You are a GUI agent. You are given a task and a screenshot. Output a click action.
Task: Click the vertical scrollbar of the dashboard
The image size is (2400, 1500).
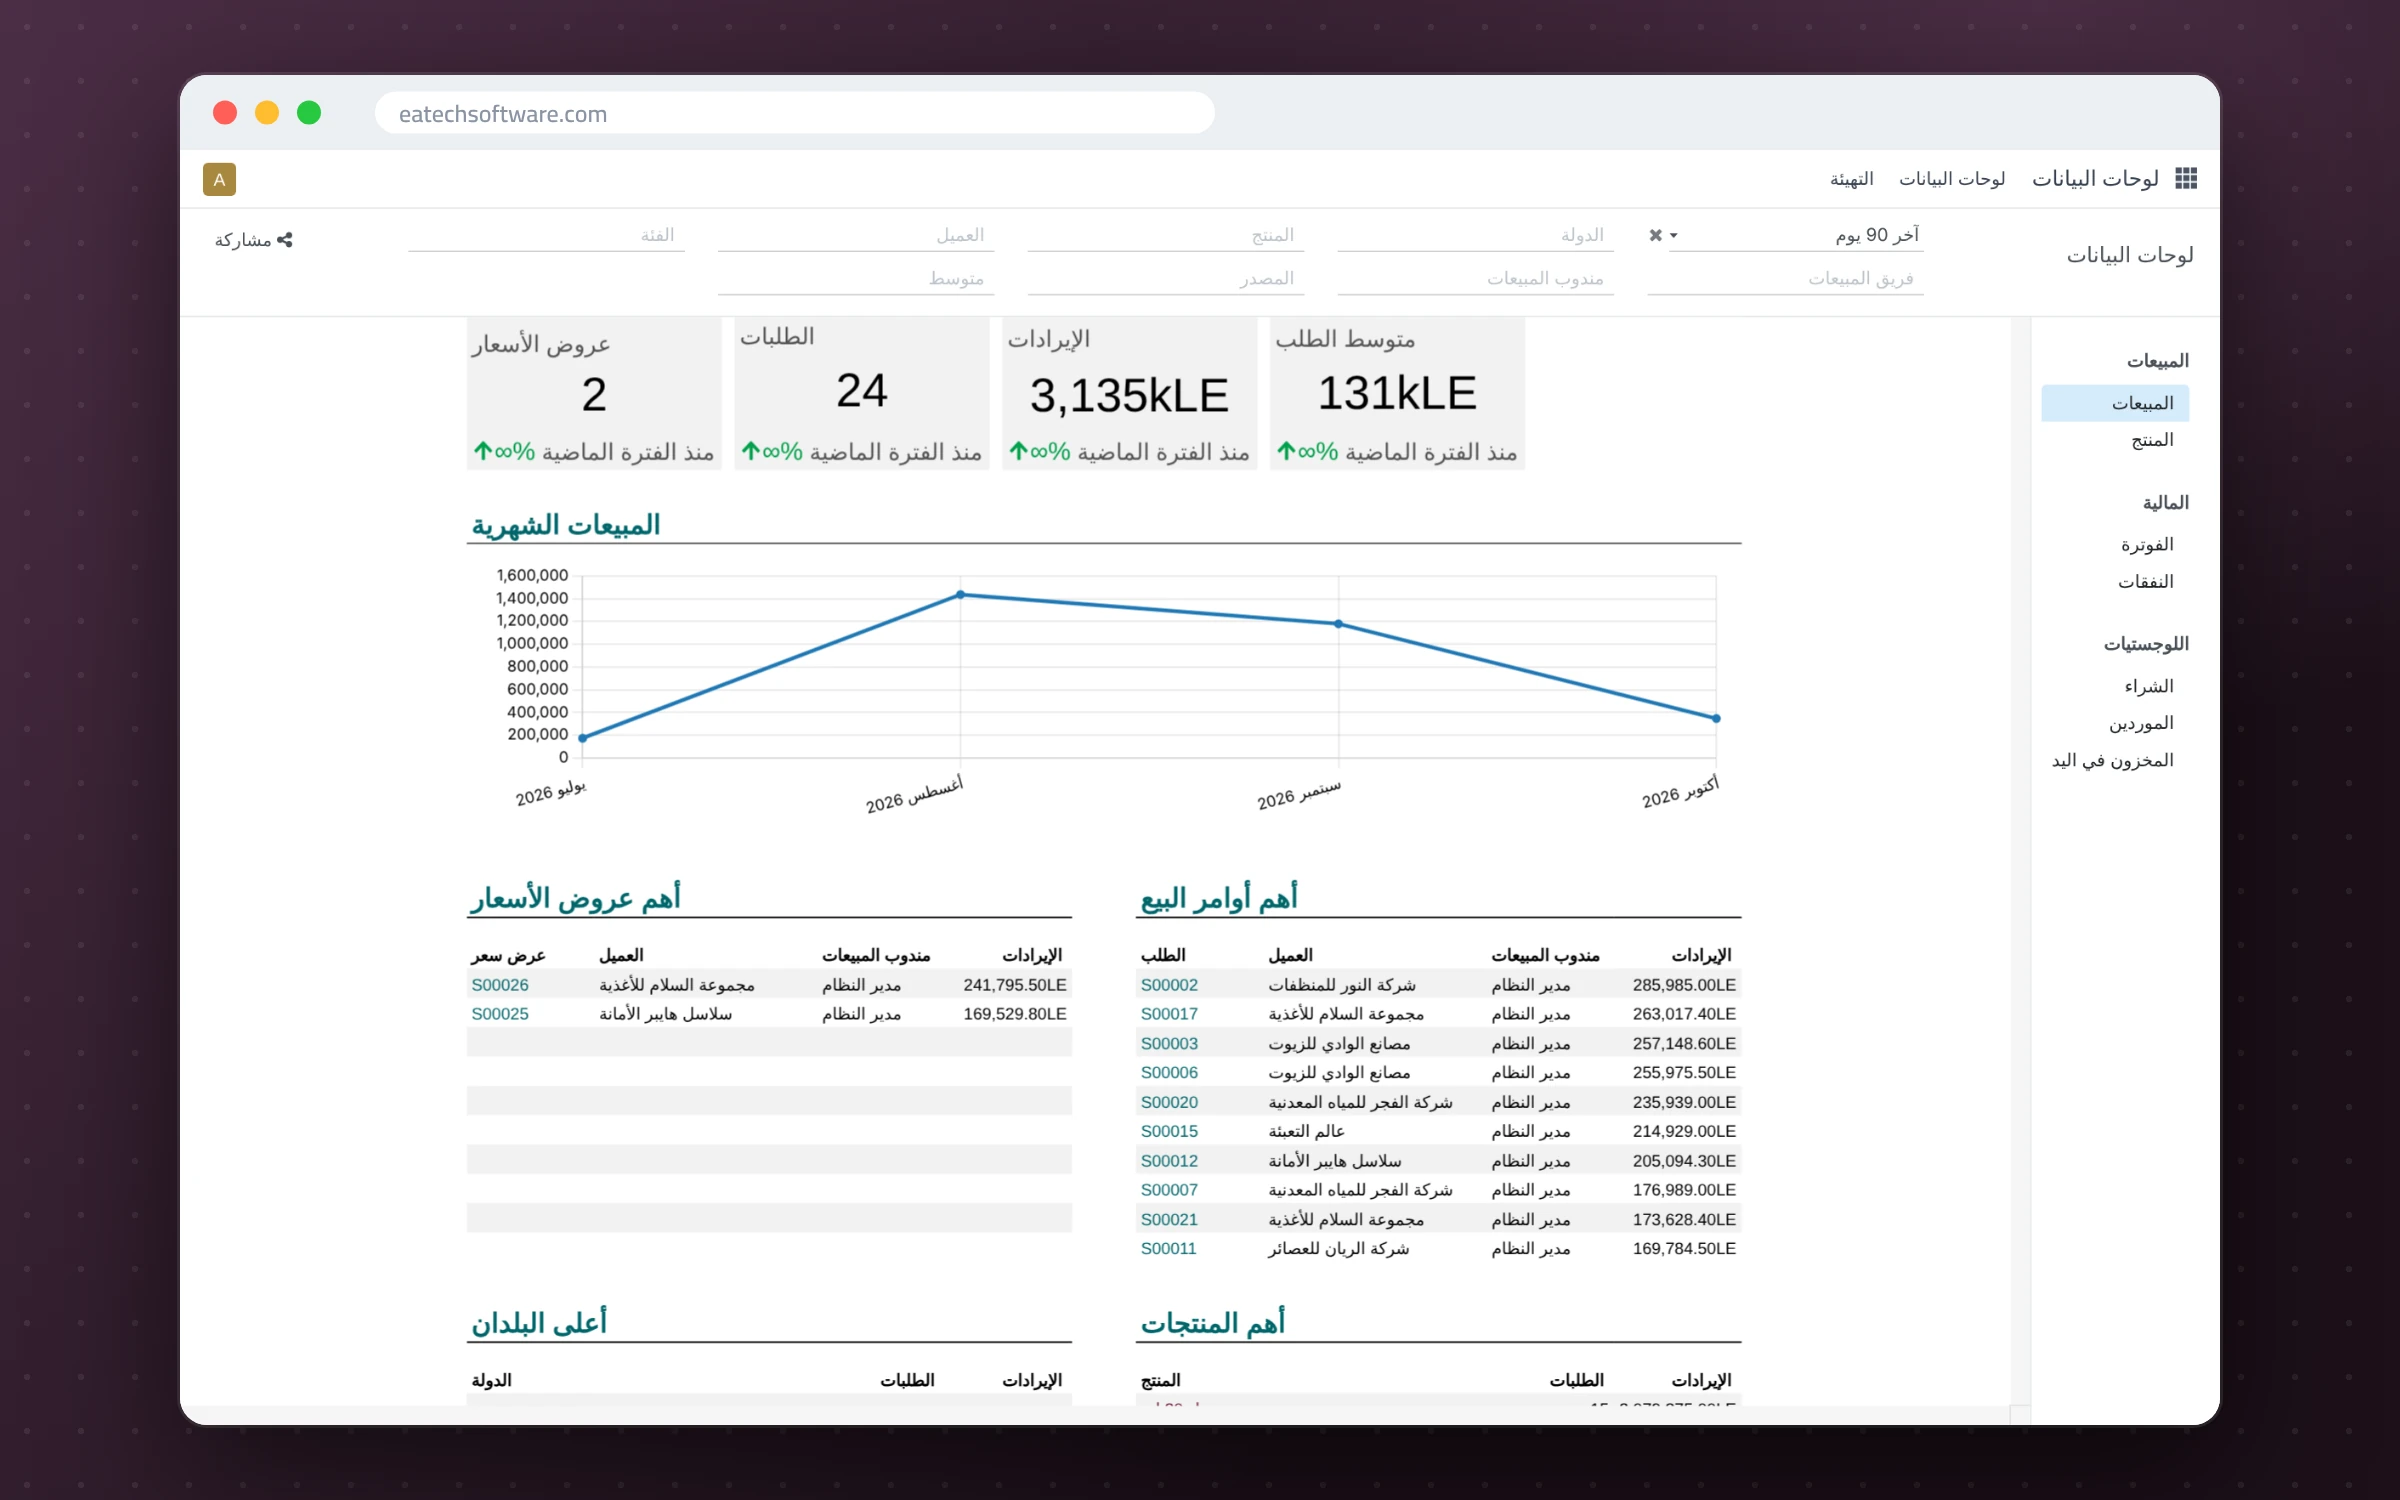[2020, 860]
